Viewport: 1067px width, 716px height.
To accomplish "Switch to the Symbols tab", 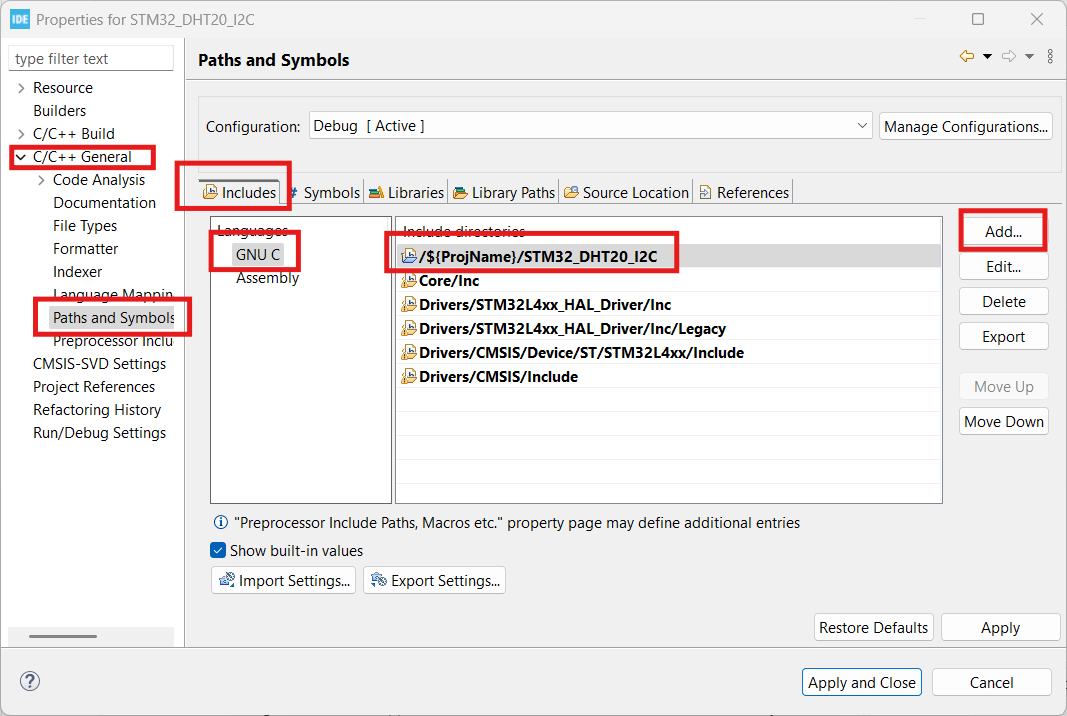I will pos(323,193).
